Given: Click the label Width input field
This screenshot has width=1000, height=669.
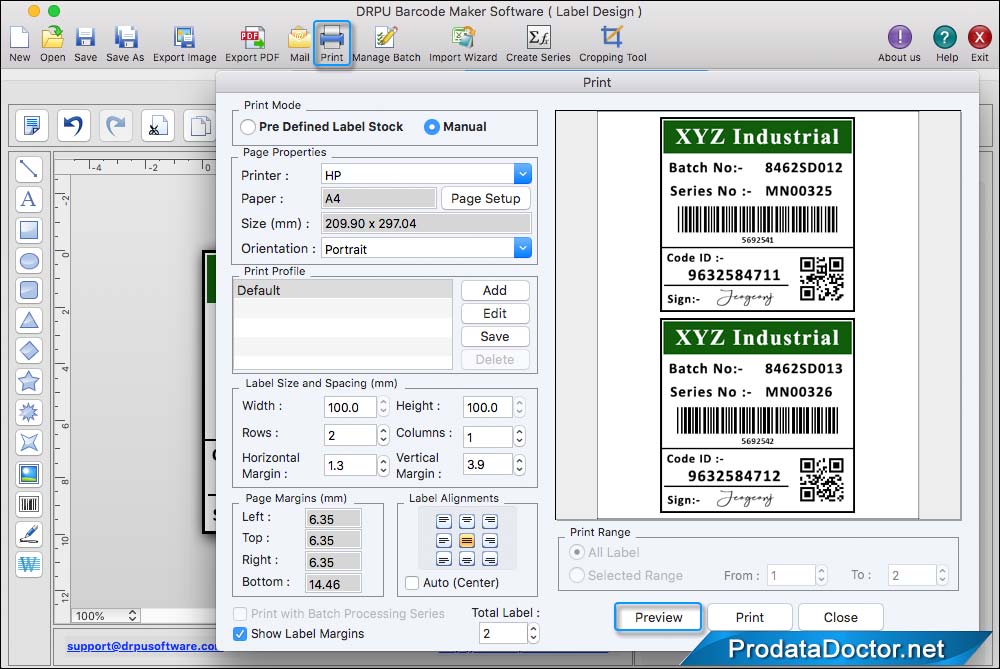Looking at the screenshot, I should 350,407.
